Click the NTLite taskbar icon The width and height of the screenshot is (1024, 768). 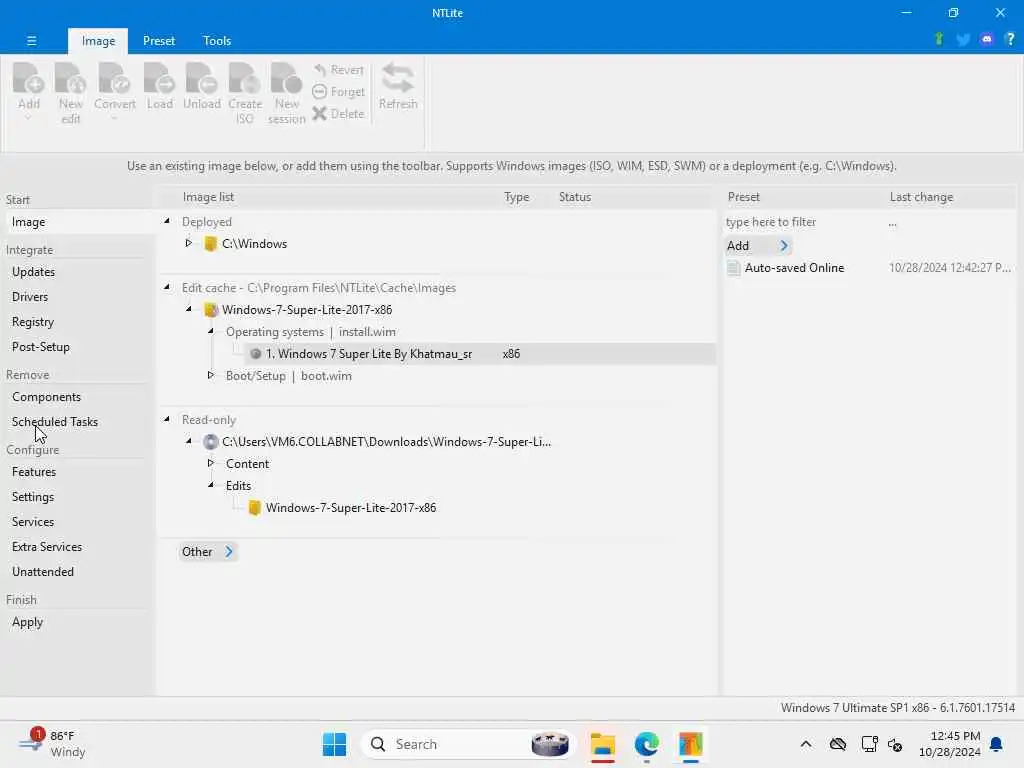pyautogui.click(x=690, y=744)
